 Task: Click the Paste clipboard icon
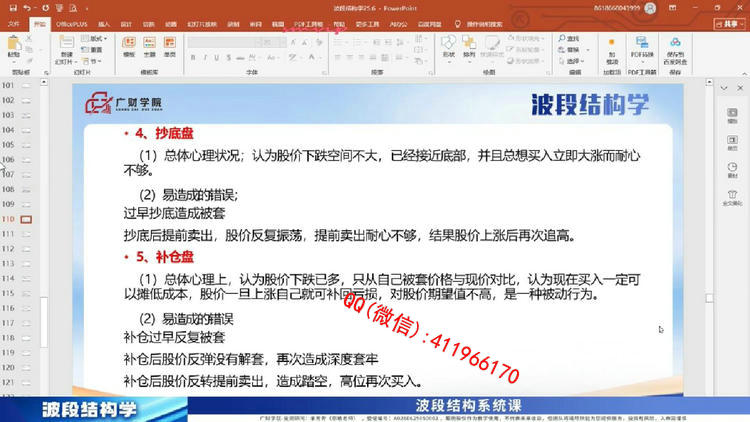pos(14,44)
